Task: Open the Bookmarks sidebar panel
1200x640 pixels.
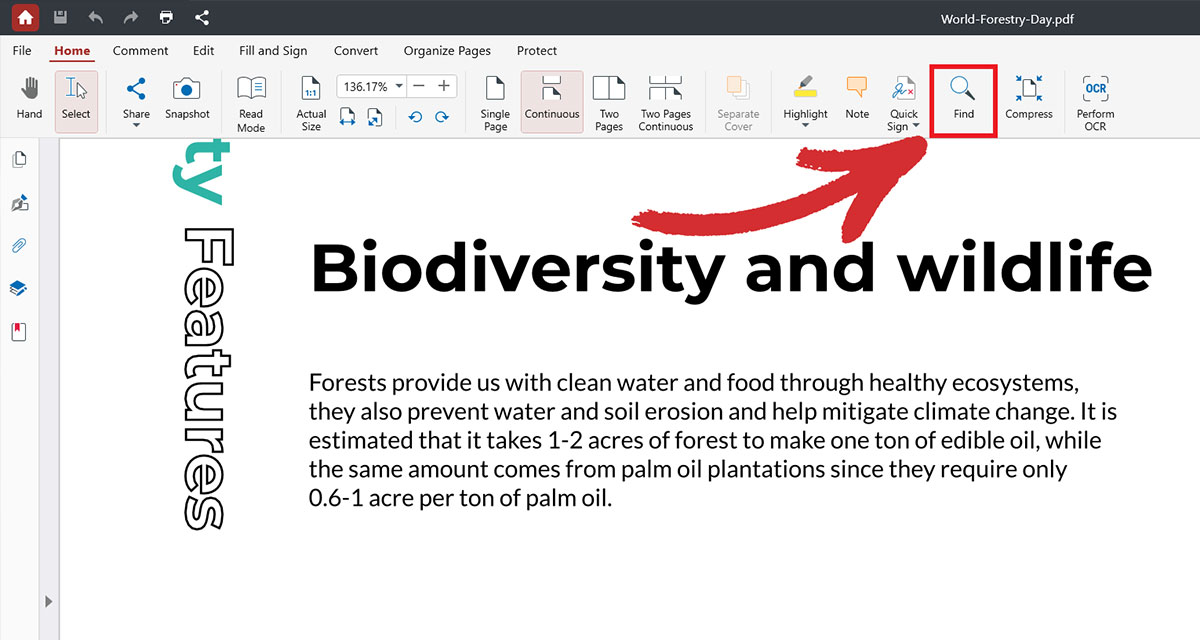Action: tap(18, 331)
